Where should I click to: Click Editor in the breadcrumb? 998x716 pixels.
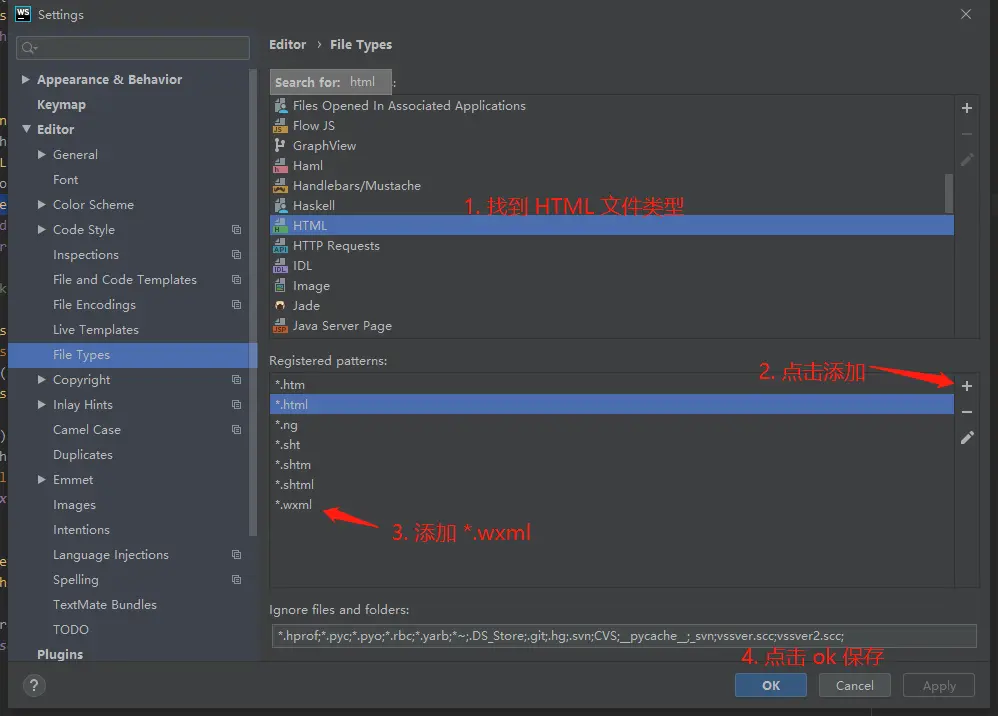pos(287,45)
